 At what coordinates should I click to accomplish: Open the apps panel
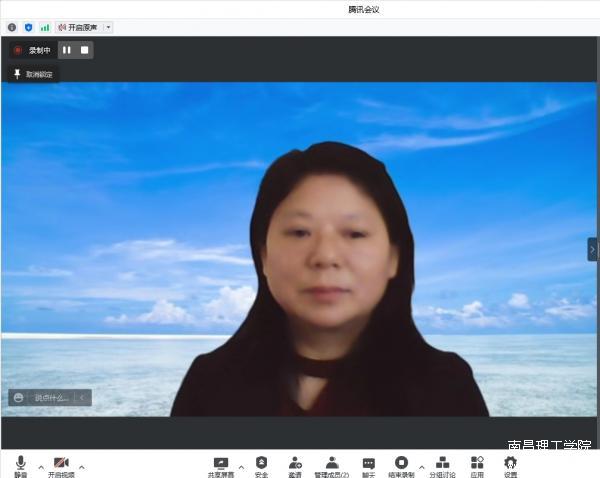pos(477,465)
